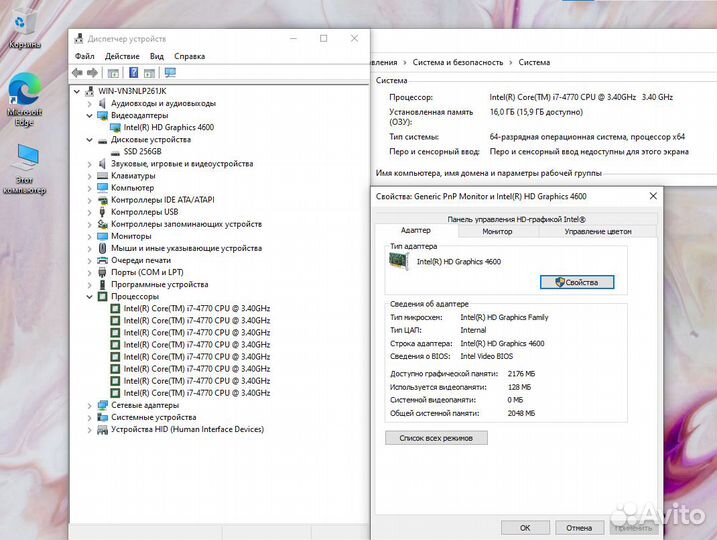
Task: Switch to Управление цветом tab
Action: (x=598, y=232)
